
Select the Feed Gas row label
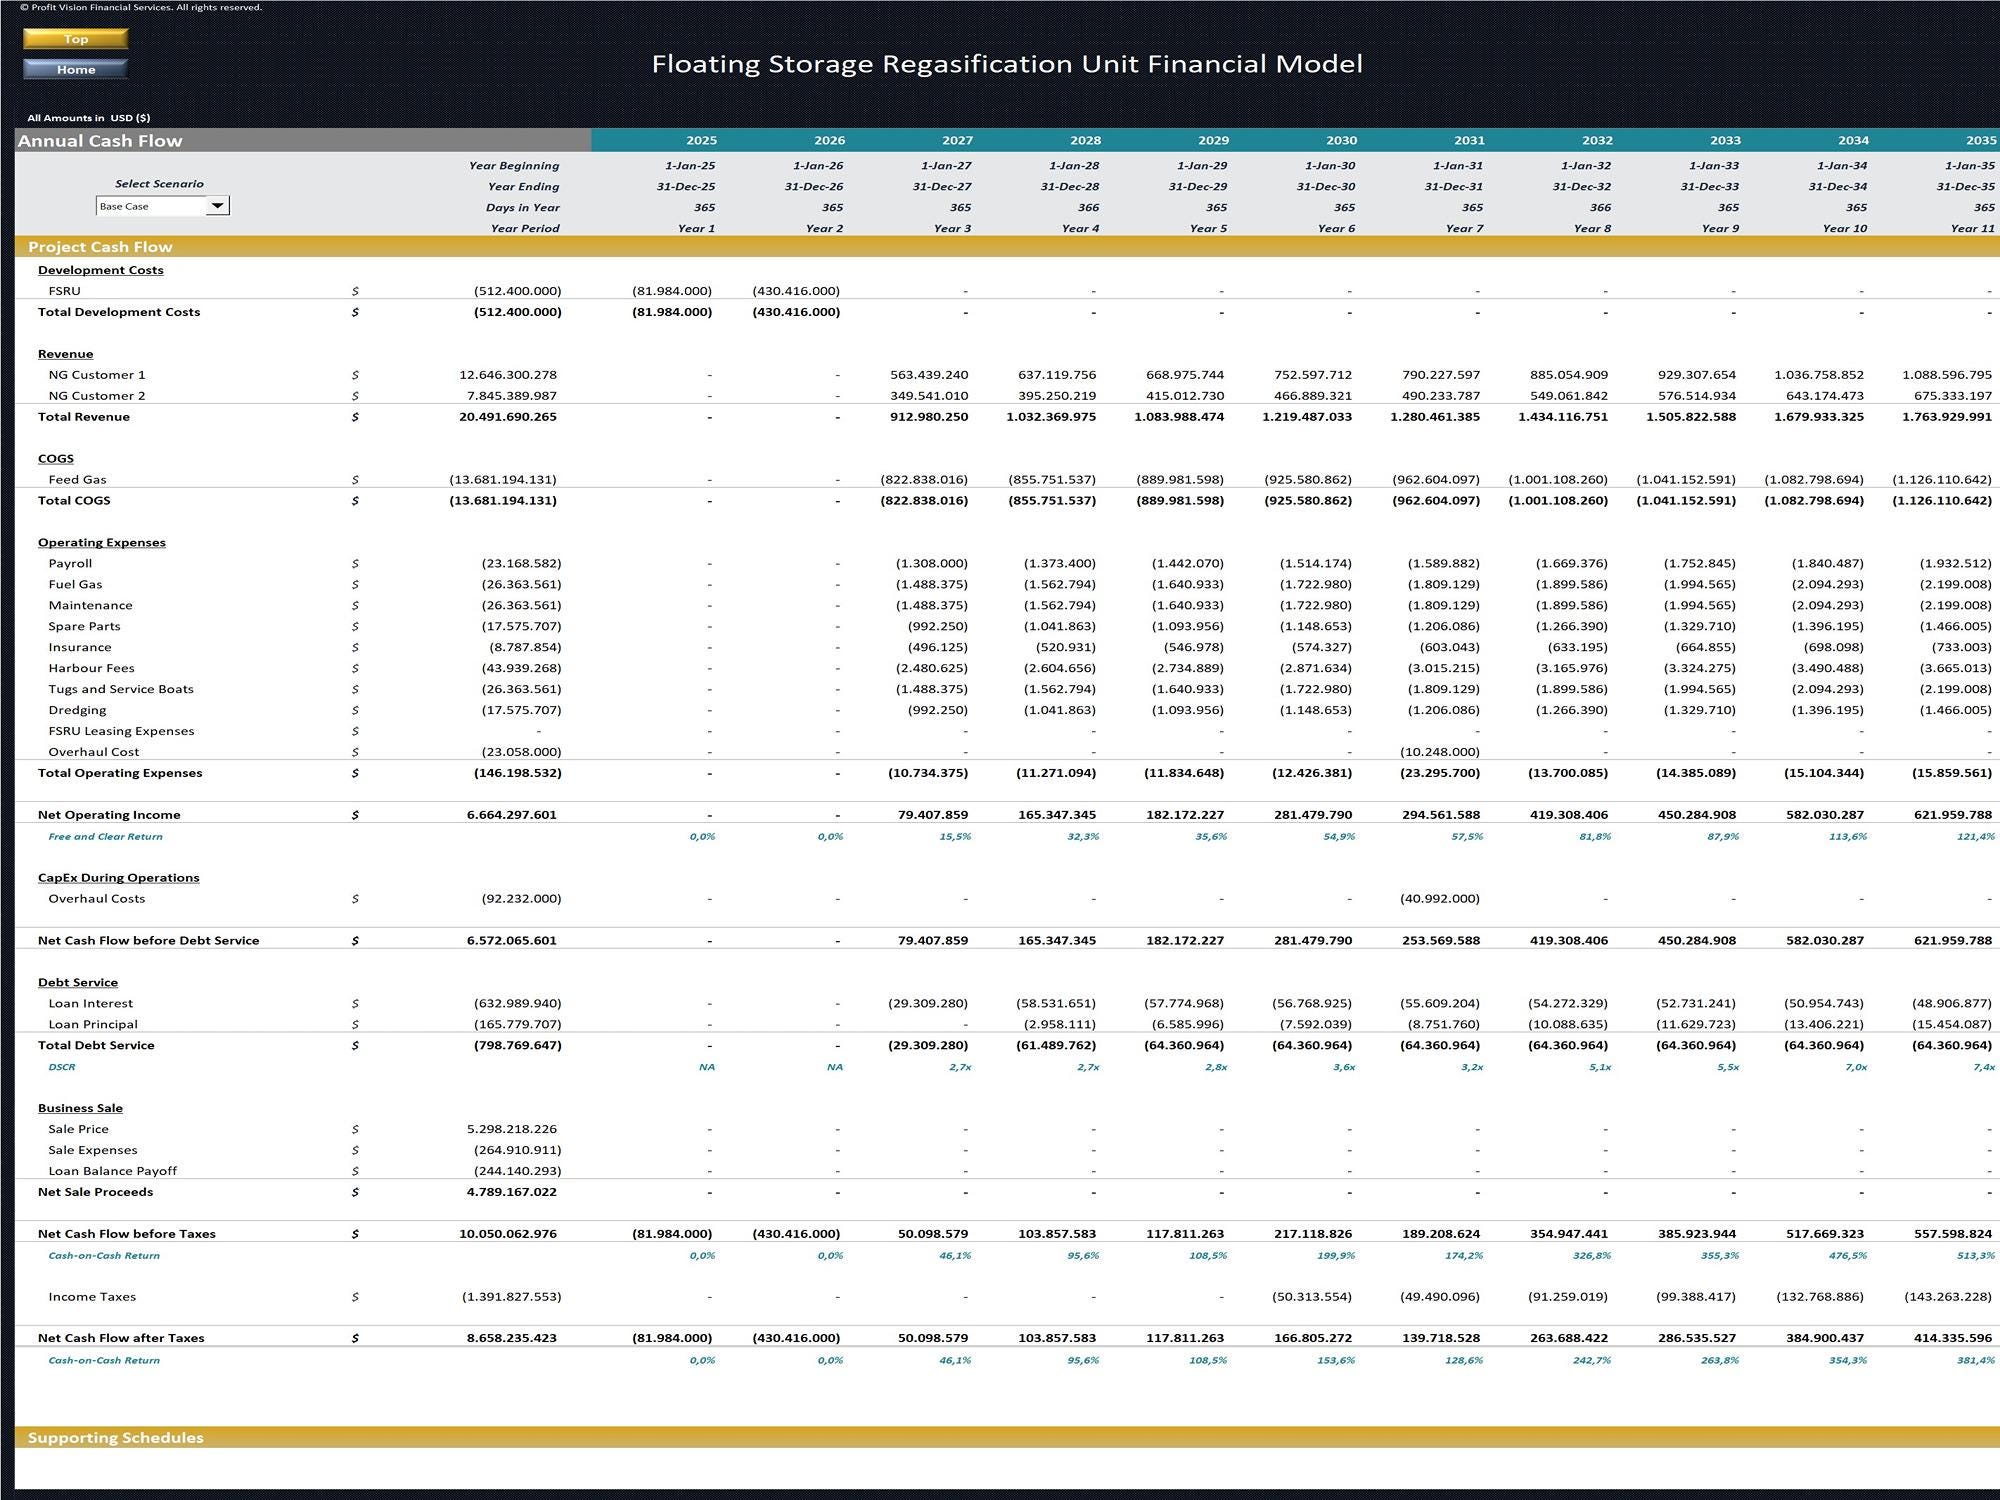tap(78, 480)
